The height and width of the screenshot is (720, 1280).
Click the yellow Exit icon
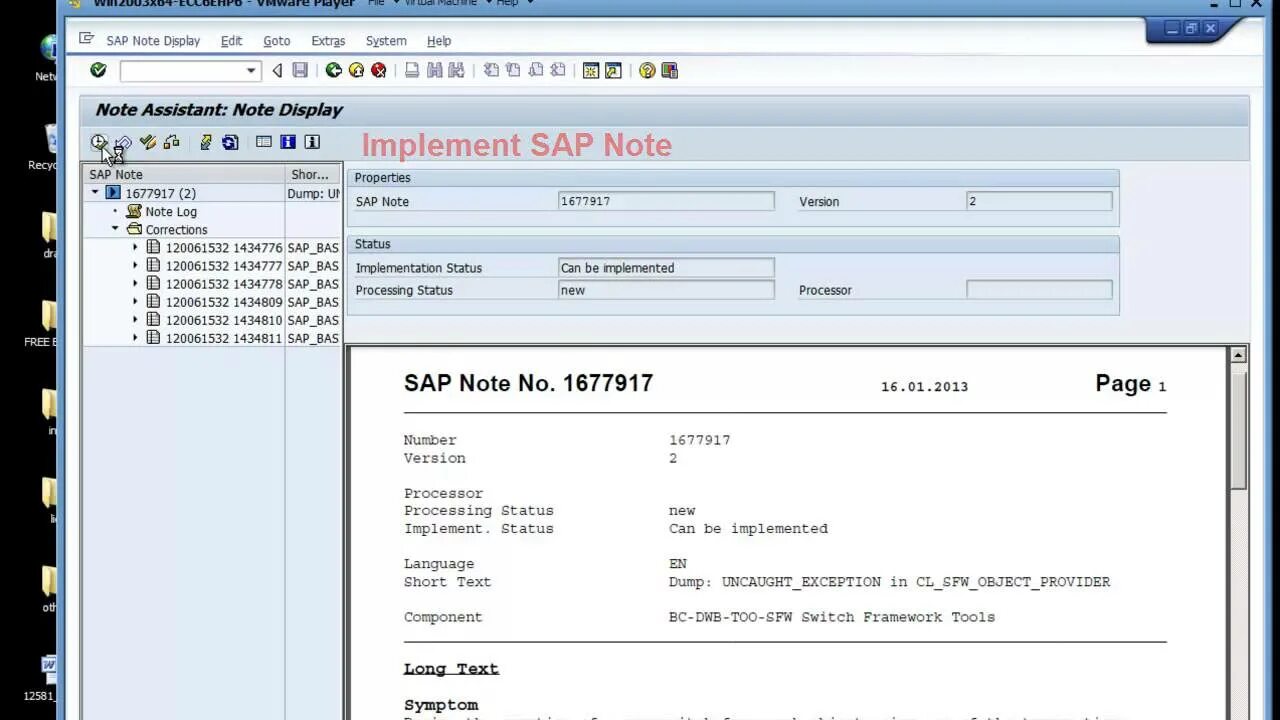356,70
